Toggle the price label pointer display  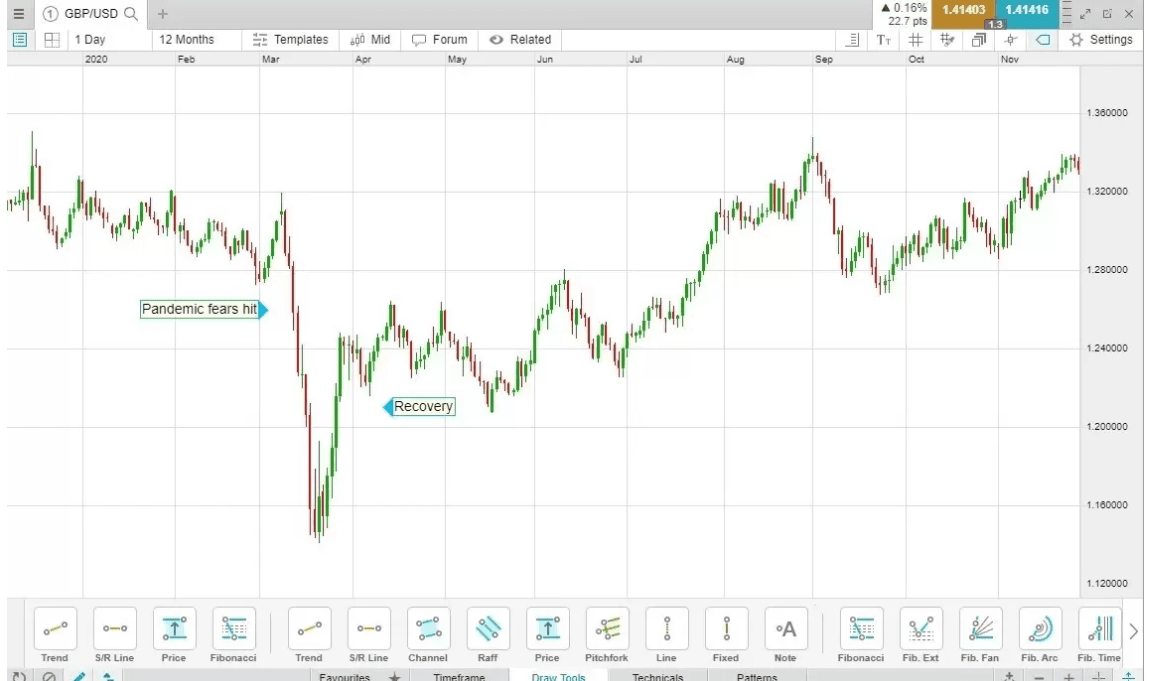1041,39
